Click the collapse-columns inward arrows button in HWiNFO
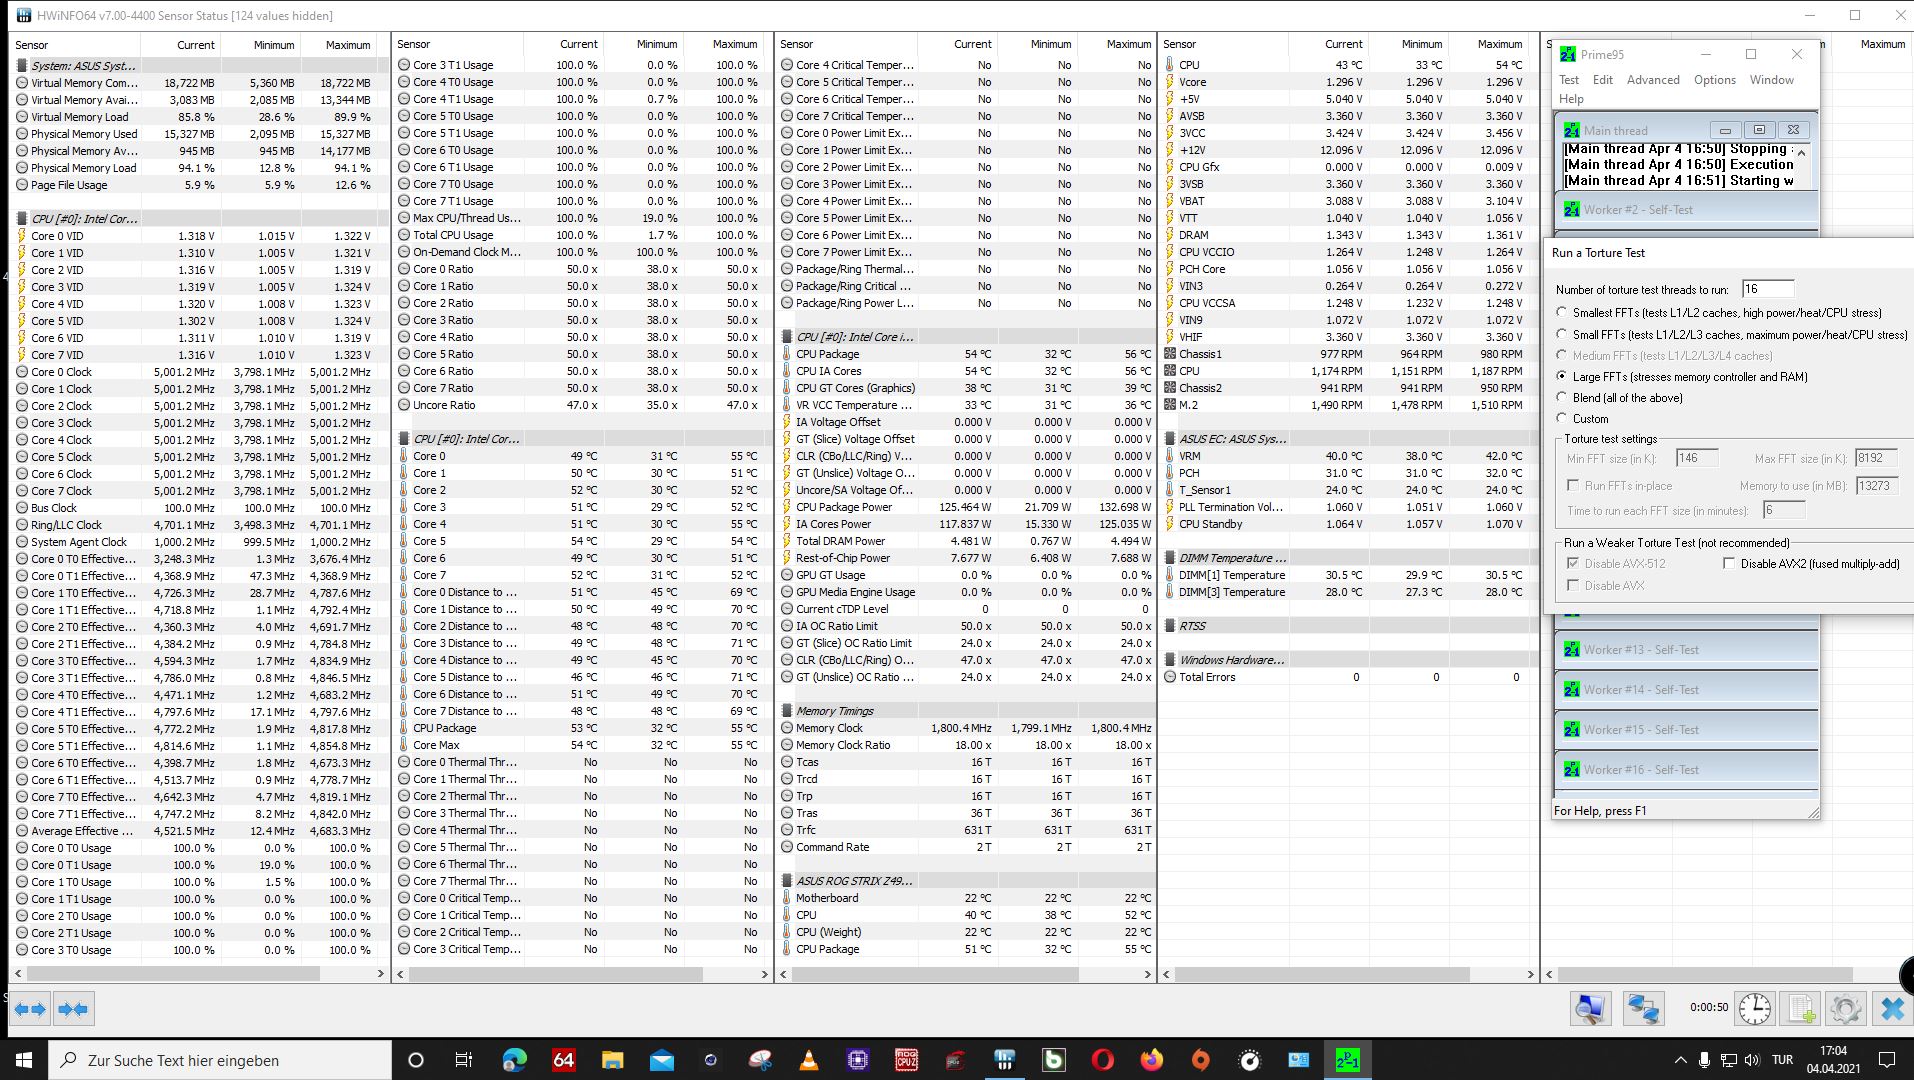 click(x=73, y=1009)
